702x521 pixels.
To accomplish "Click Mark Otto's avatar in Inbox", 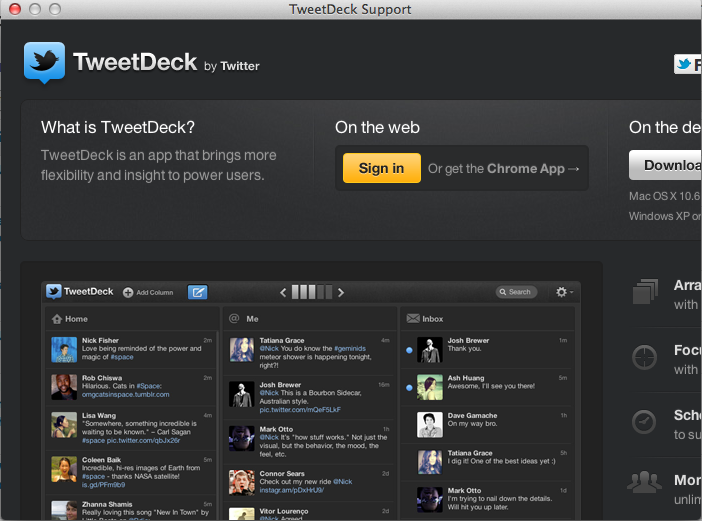I will tap(430, 500).
